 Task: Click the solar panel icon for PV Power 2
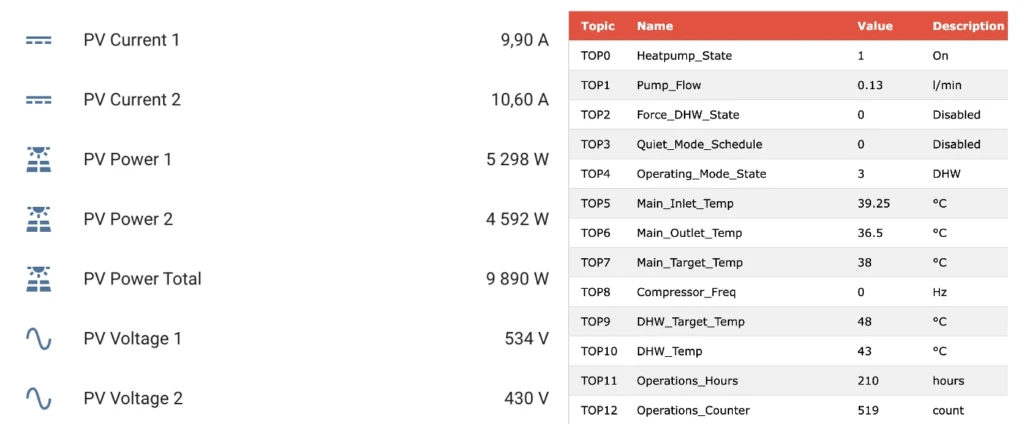tap(38, 219)
